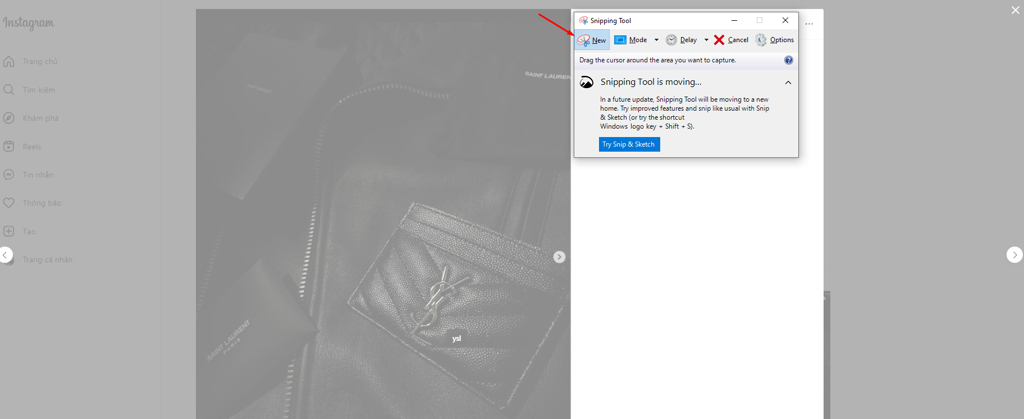Click the plus icon beside Tạo
The image size is (1024, 419).
pos(8,231)
